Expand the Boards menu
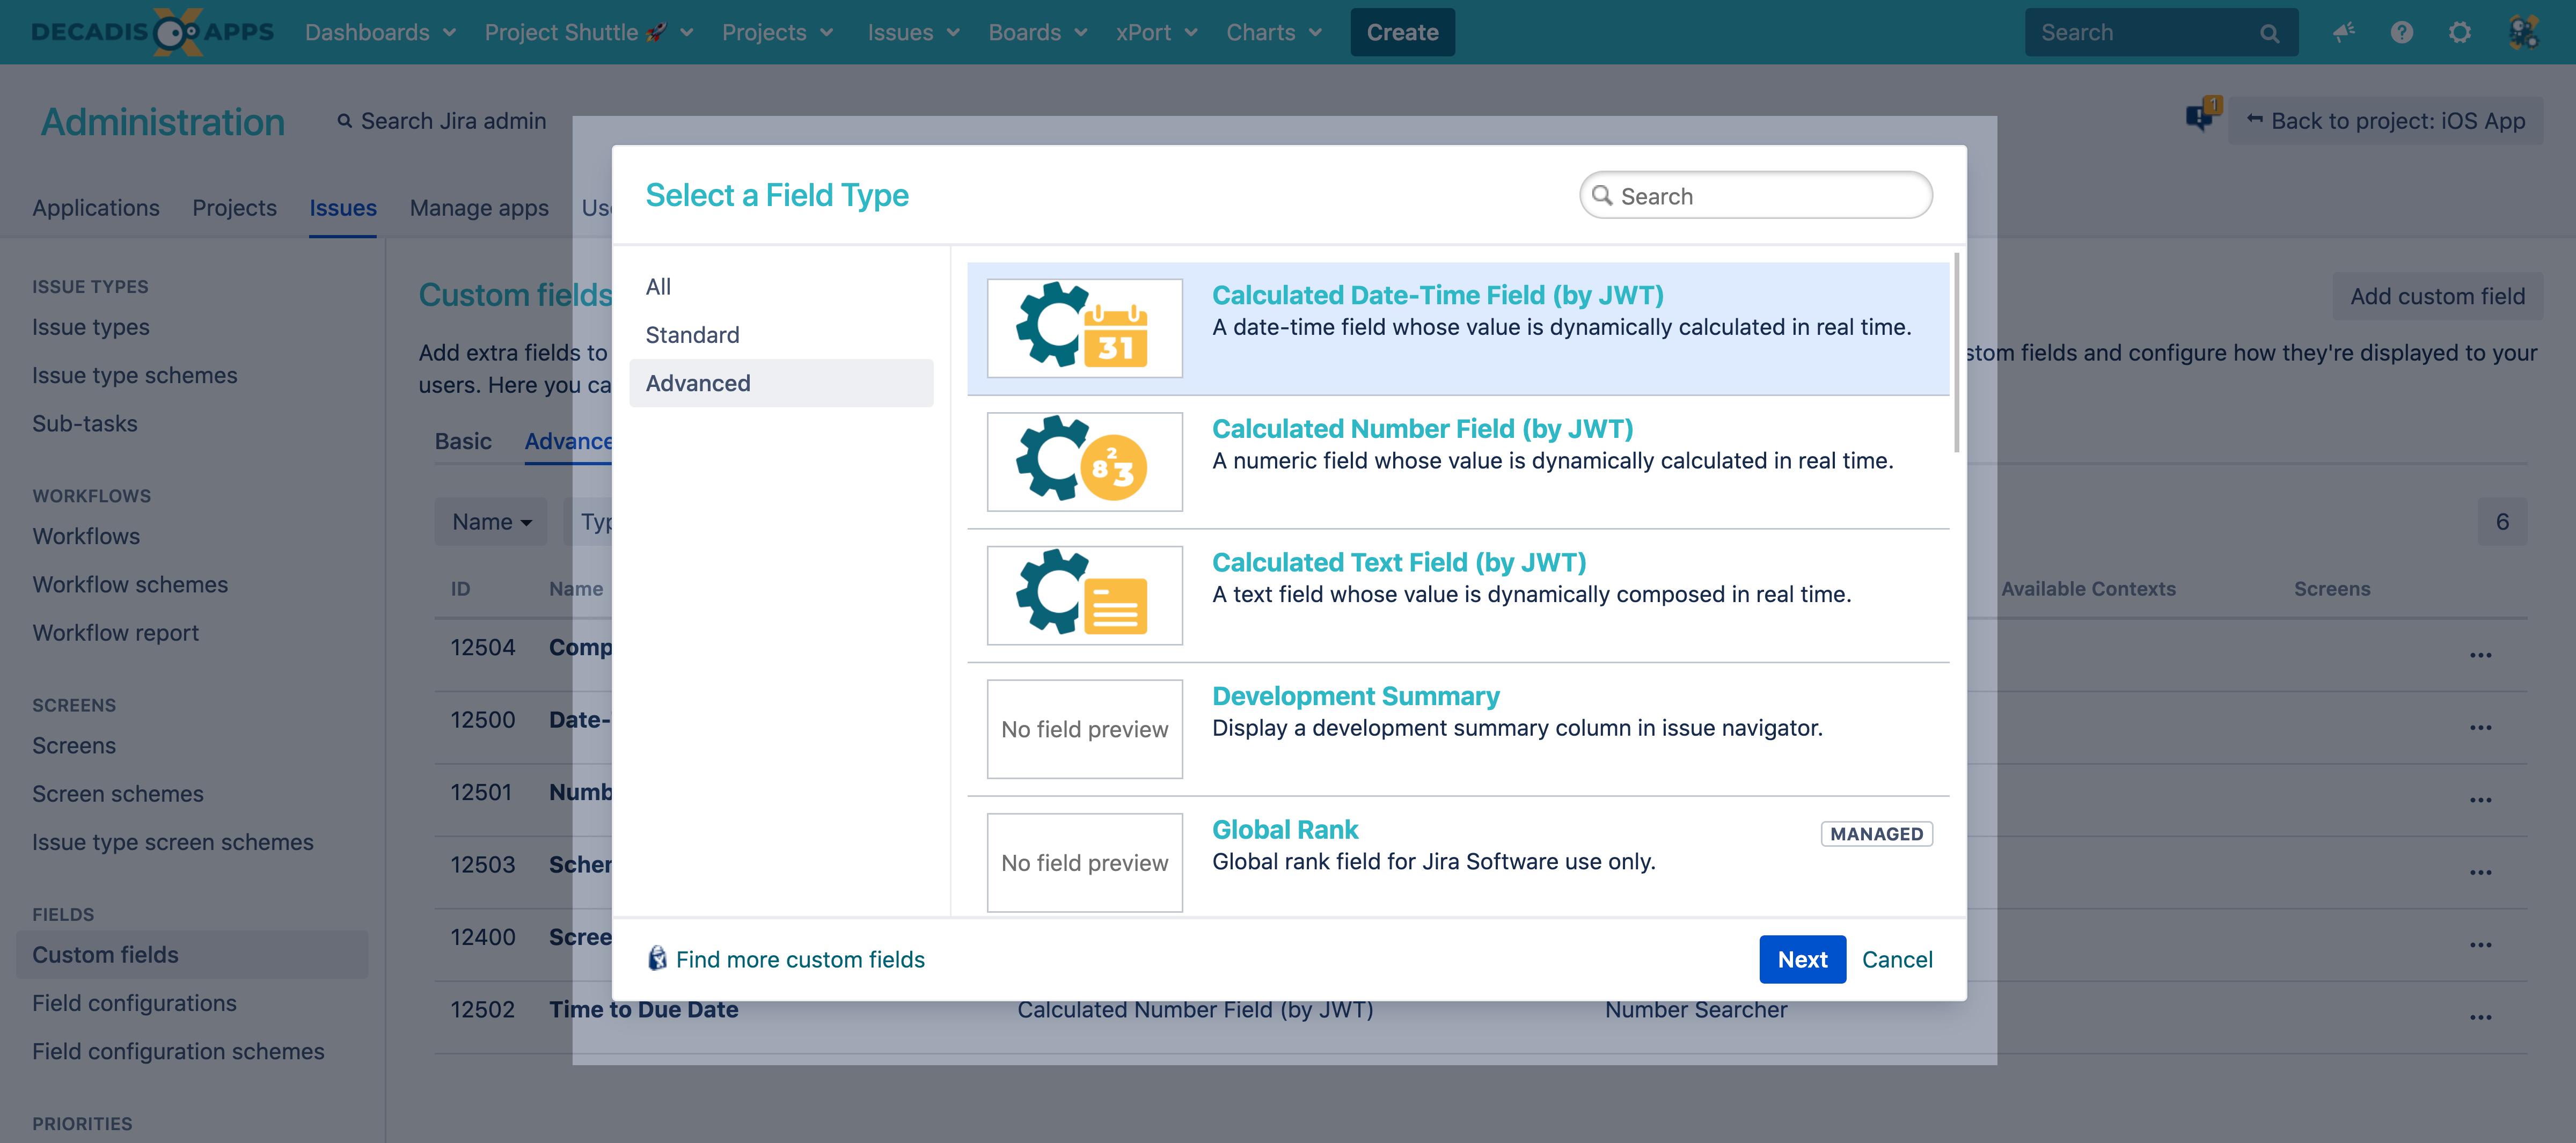 (x=1037, y=32)
